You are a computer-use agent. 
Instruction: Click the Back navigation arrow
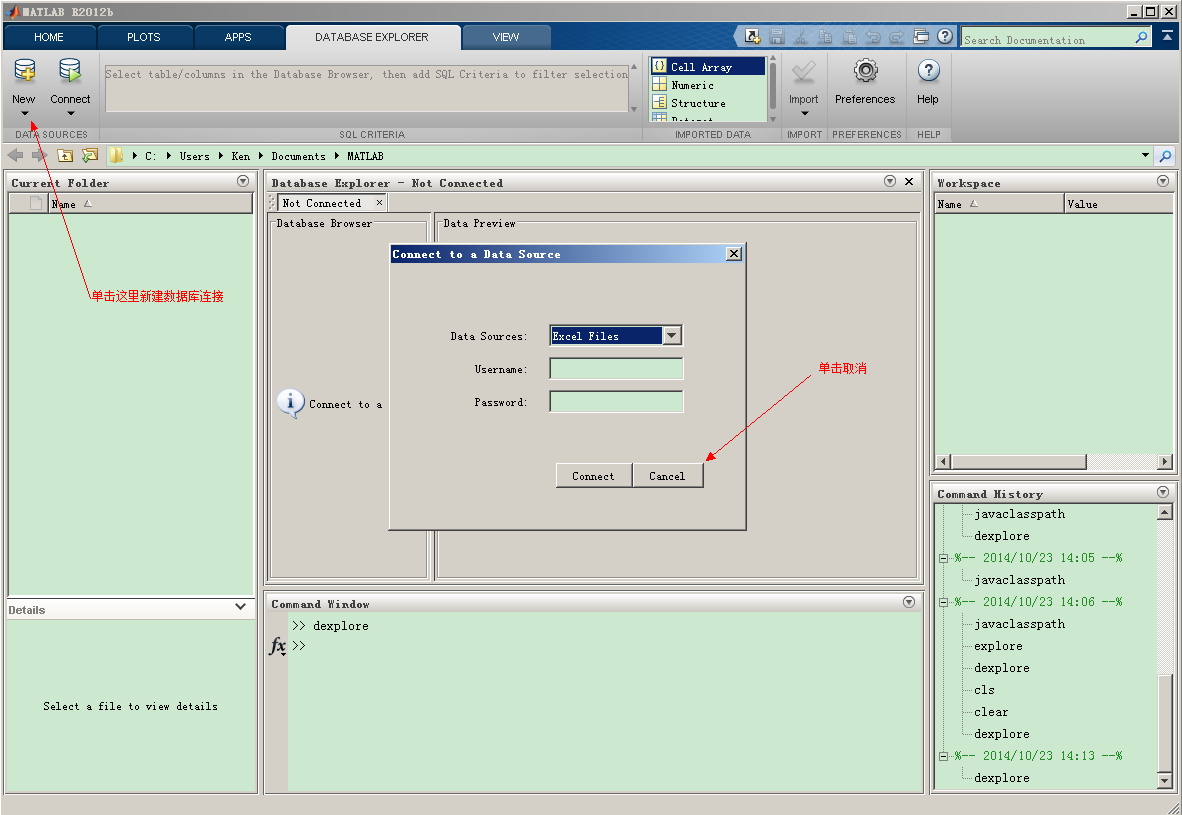(15, 155)
